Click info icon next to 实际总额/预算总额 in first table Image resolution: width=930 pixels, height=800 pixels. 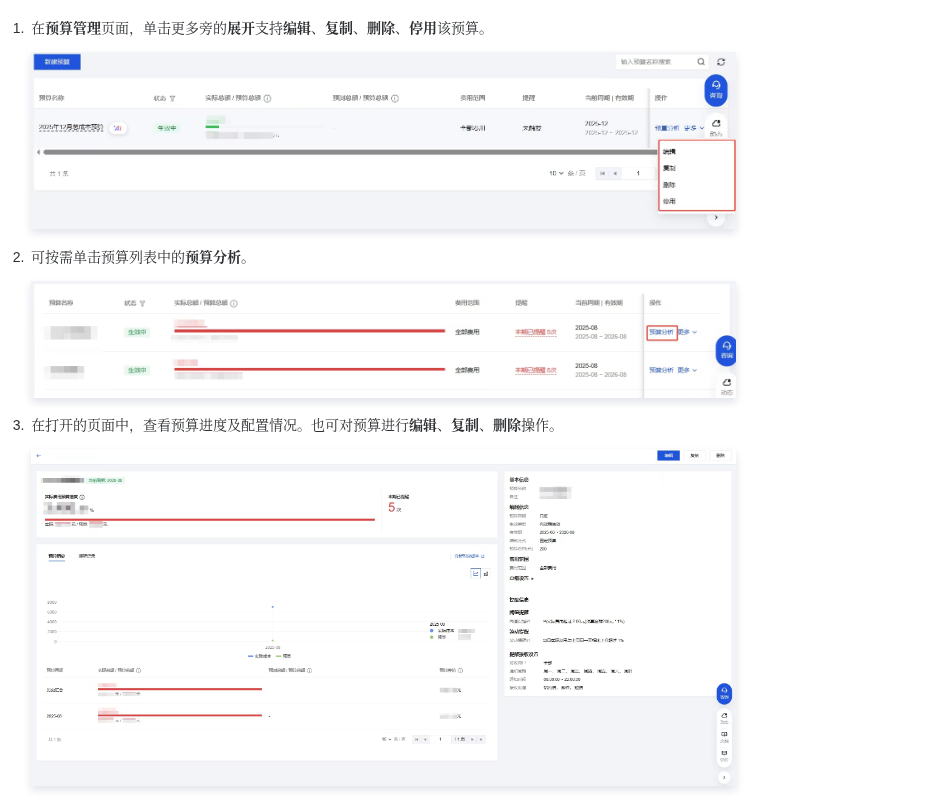[x=267, y=98]
